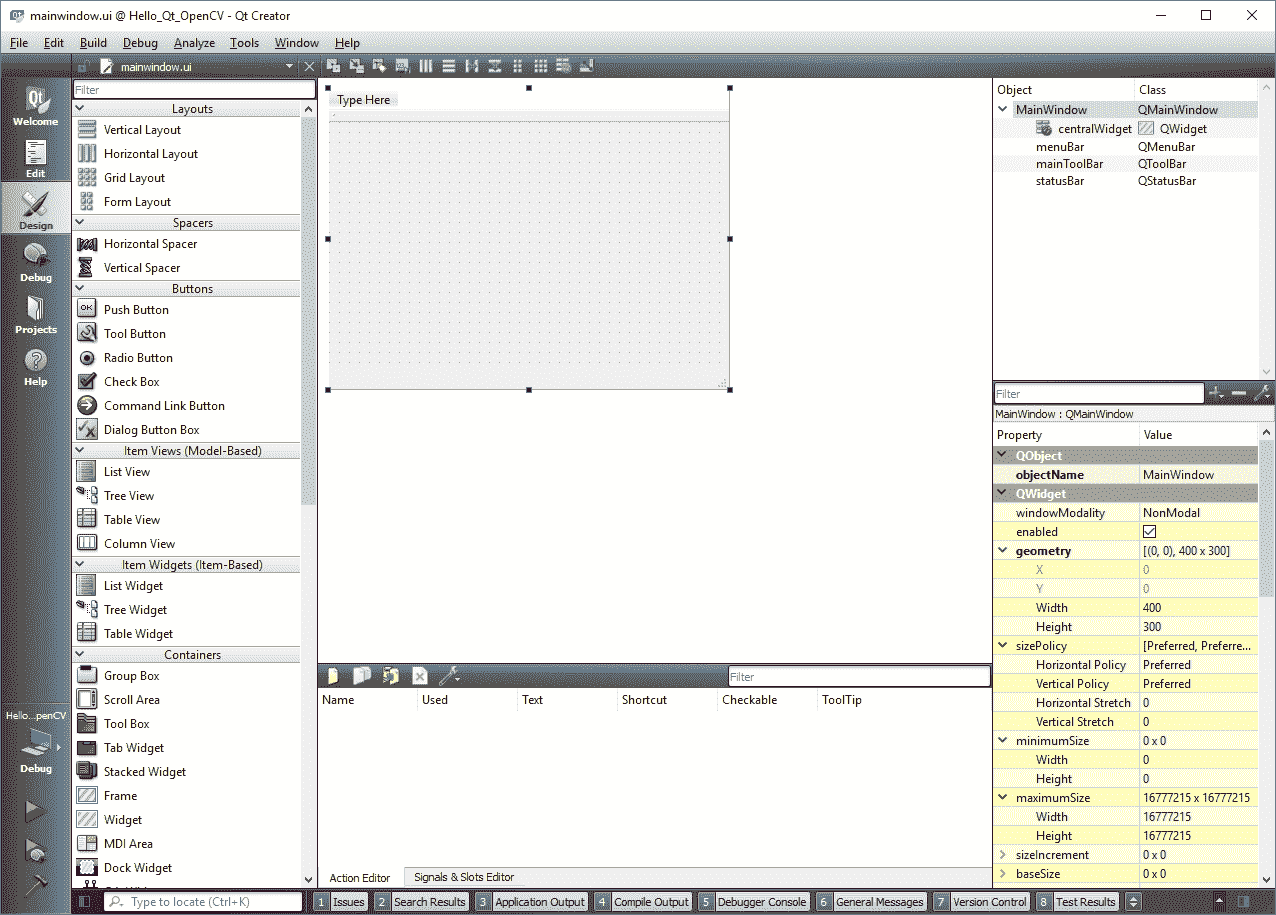Viewport: 1276px width, 915px height.
Task: Click the Run project play icon
Action: pyautogui.click(x=35, y=810)
